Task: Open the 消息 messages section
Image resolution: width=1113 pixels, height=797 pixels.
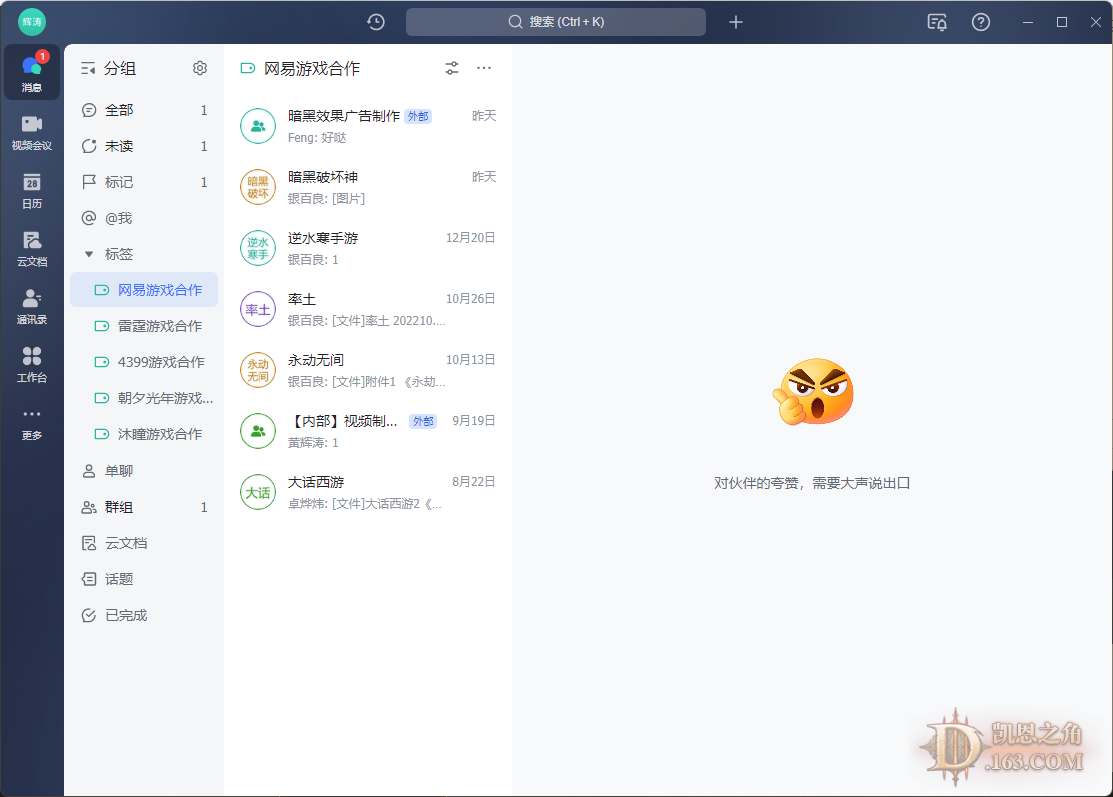Action: 32,72
